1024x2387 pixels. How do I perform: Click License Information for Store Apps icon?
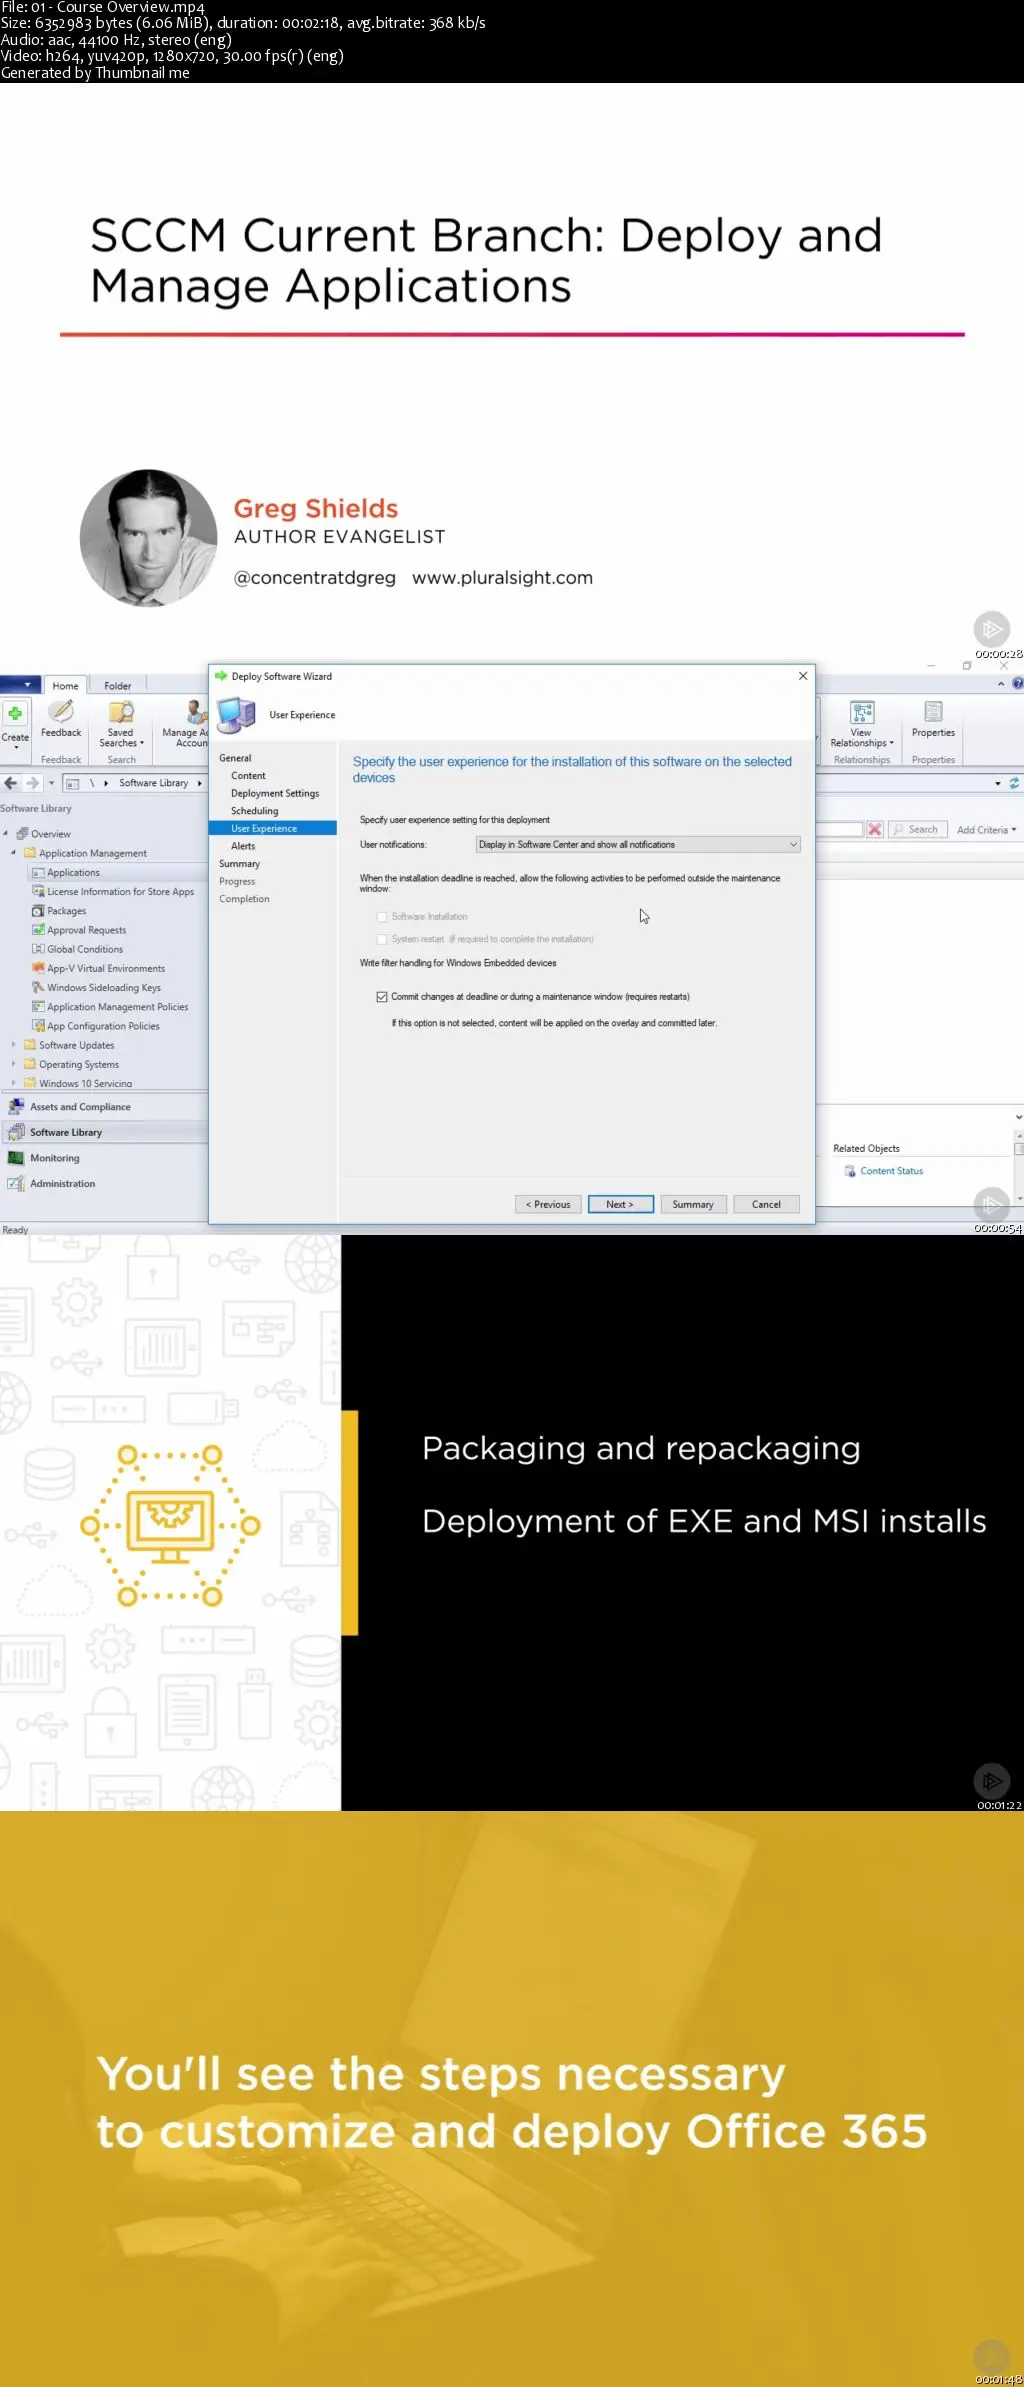point(38,891)
